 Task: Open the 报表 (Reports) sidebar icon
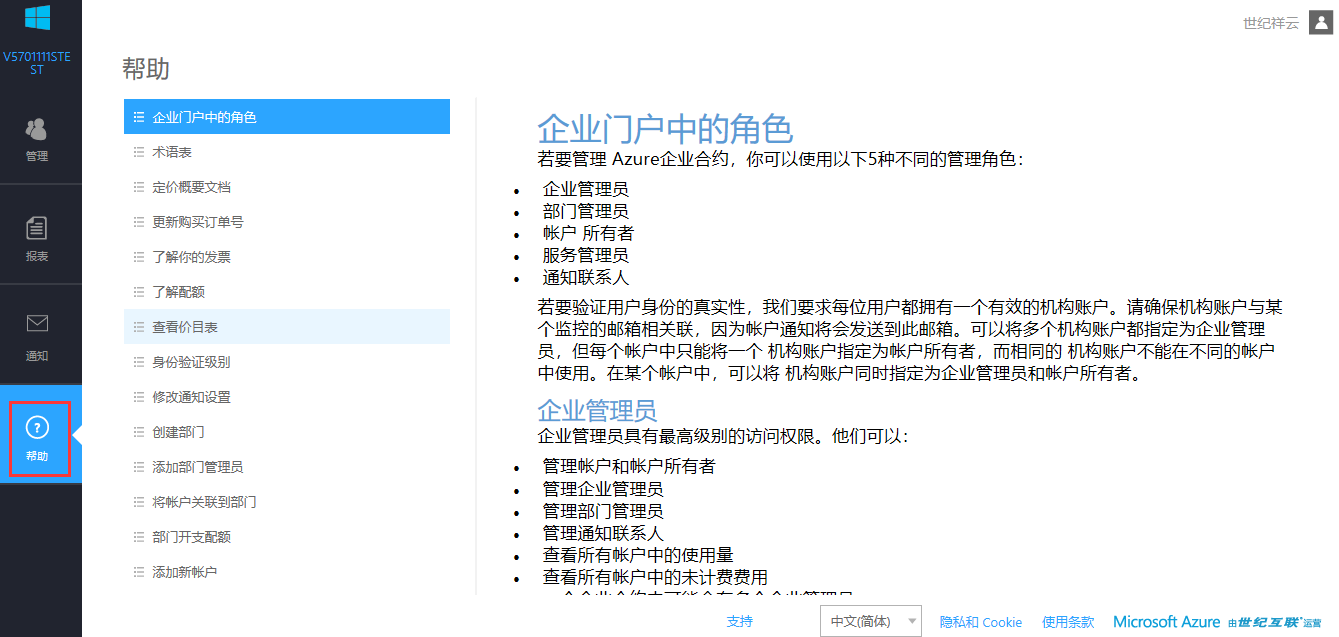tap(37, 229)
